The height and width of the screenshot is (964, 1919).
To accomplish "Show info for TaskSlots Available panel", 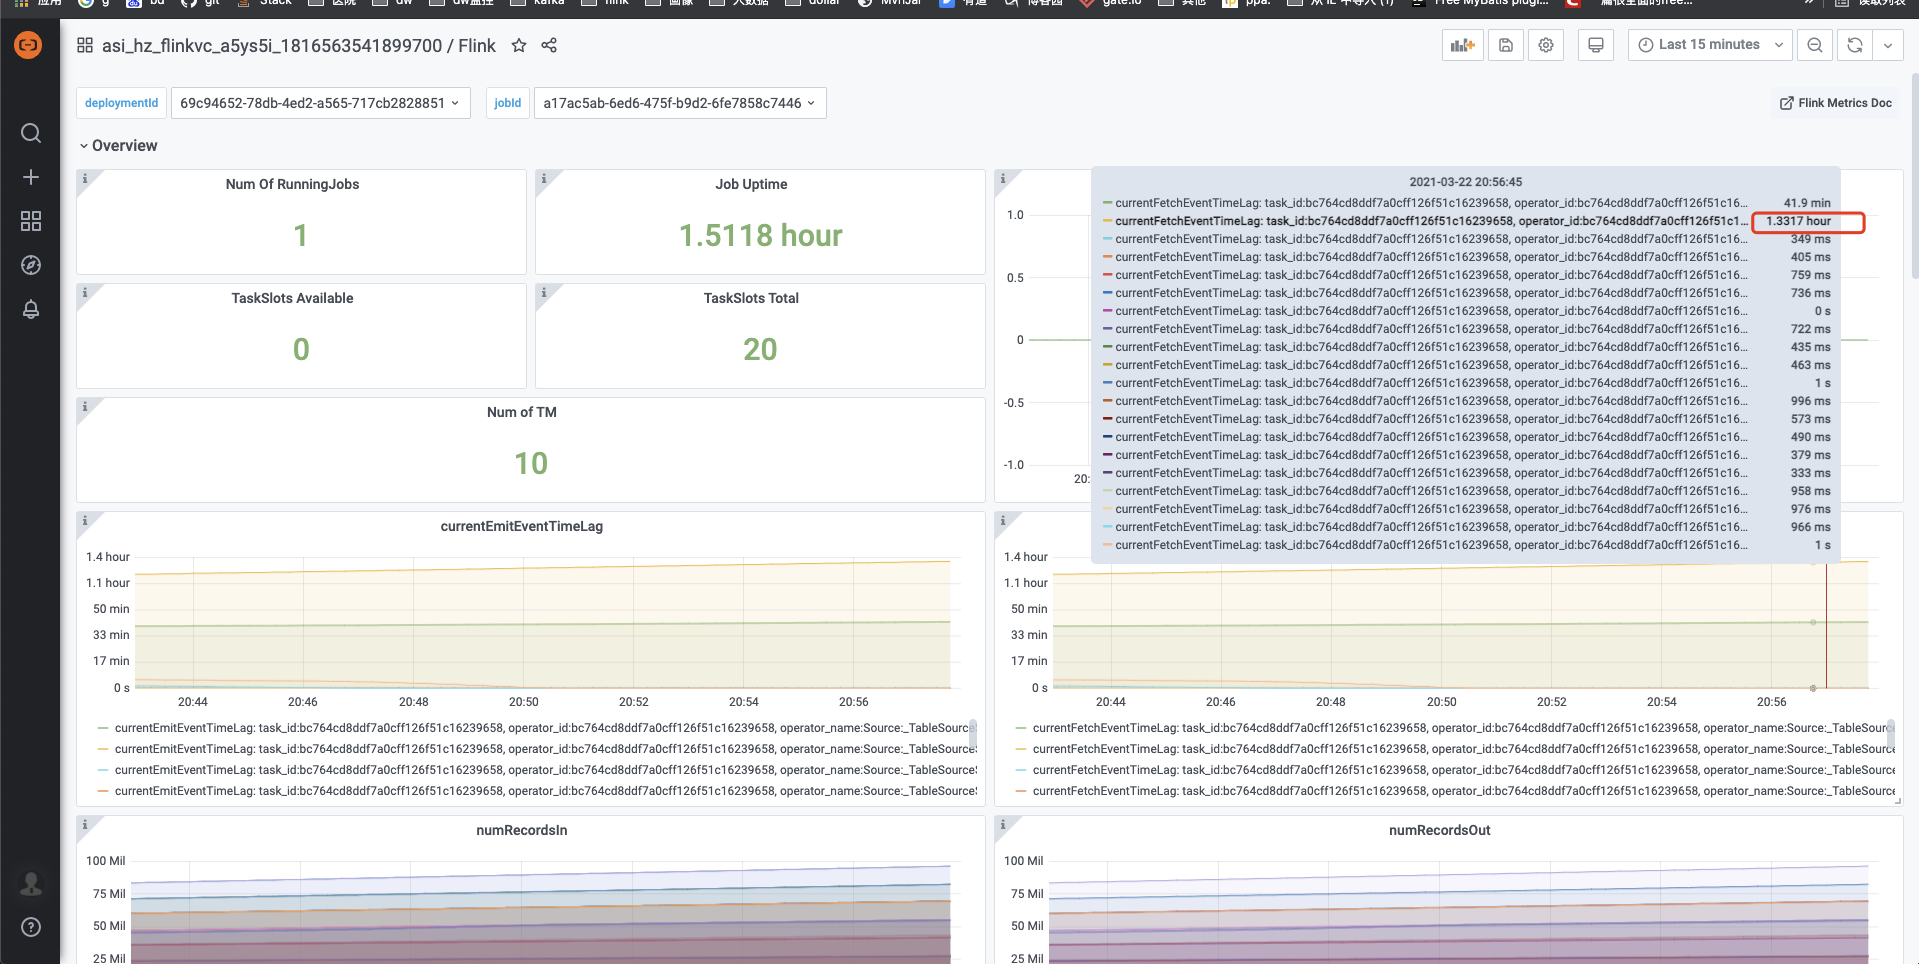I will point(85,293).
